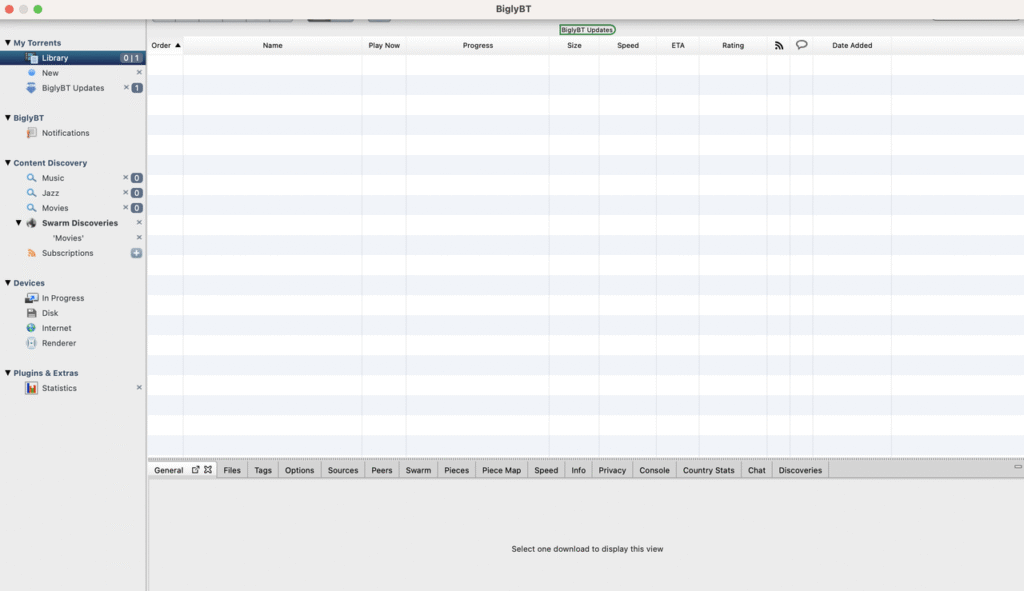Click the BiglyBT Updates tag button
Image resolution: width=1024 pixels, height=591 pixels.
[x=587, y=30]
